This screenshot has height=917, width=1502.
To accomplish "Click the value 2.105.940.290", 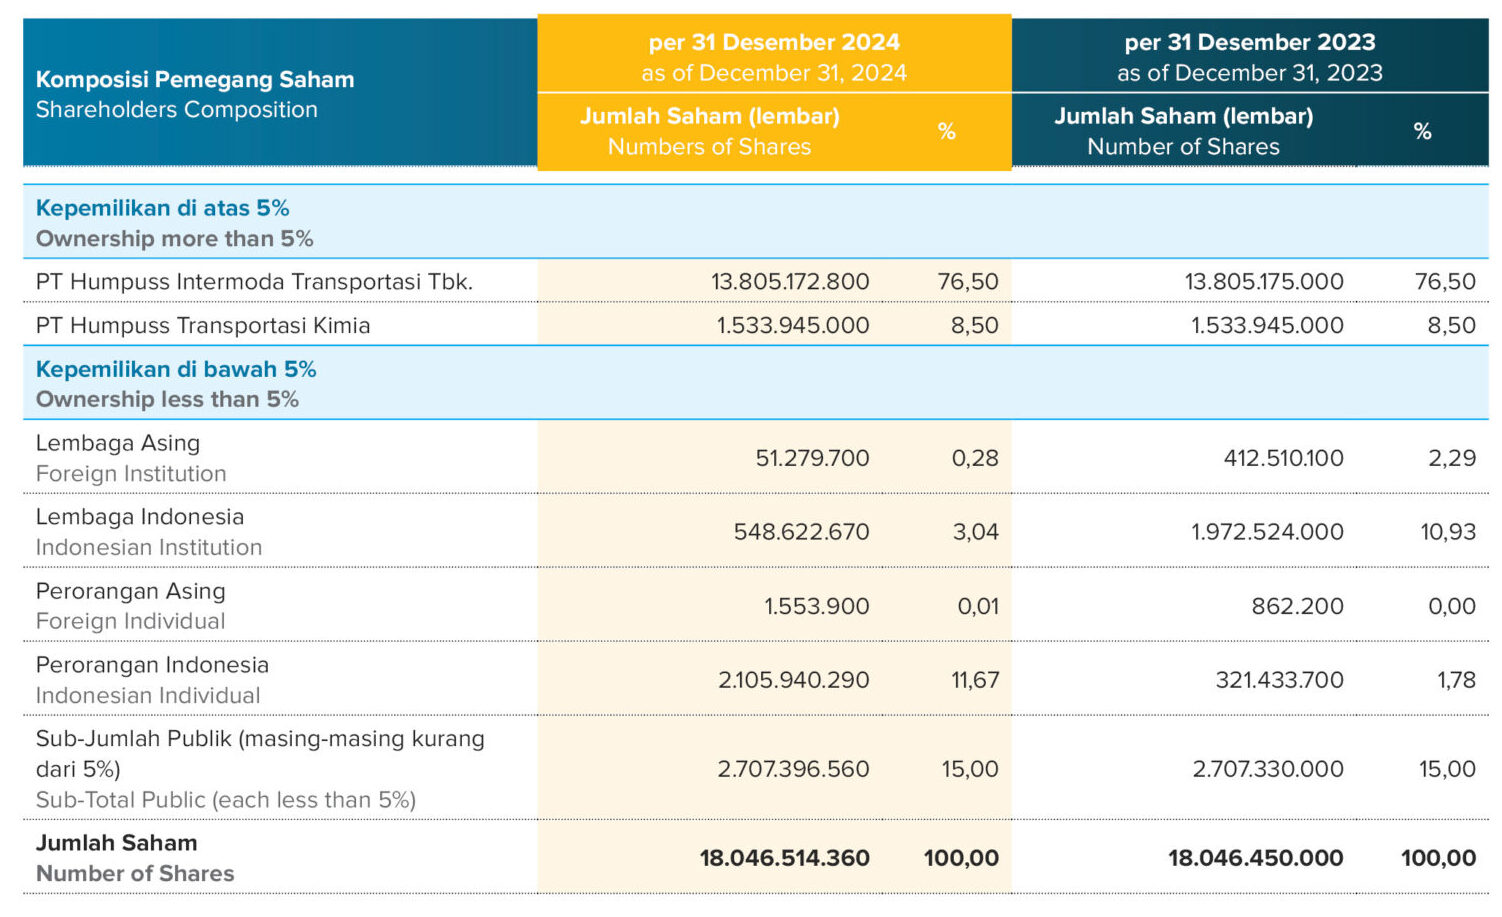I will pyautogui.click(x=794, y=680).
